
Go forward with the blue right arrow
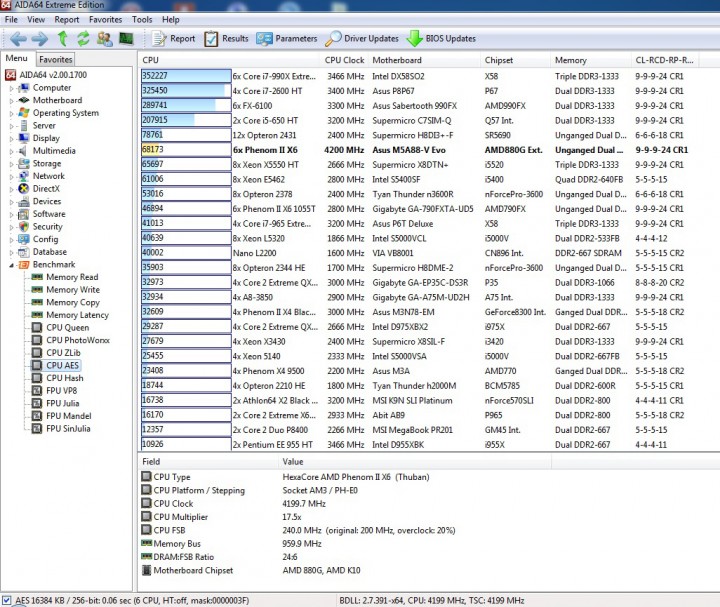pyautogui.click(x=40, y=39)
